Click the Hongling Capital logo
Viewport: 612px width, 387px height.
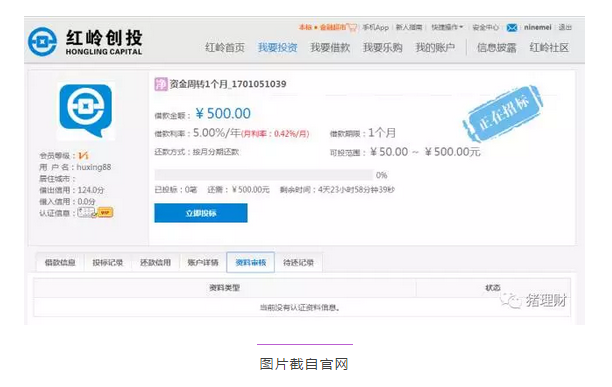coord(85,42)
